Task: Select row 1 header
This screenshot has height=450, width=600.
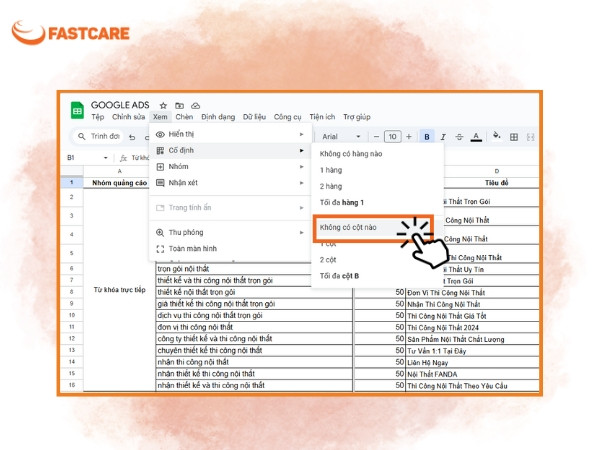Action: coord(72,183)
